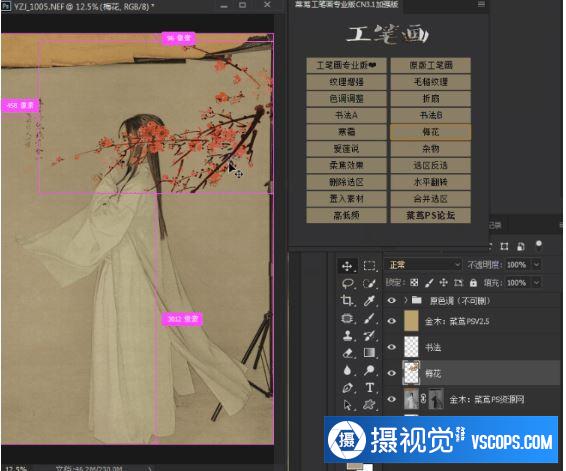Viewport: 566px width, 471px height.
Task: Select the Rectangular Marquee tool
Action: pyautogui.click(x=369, y=266)
